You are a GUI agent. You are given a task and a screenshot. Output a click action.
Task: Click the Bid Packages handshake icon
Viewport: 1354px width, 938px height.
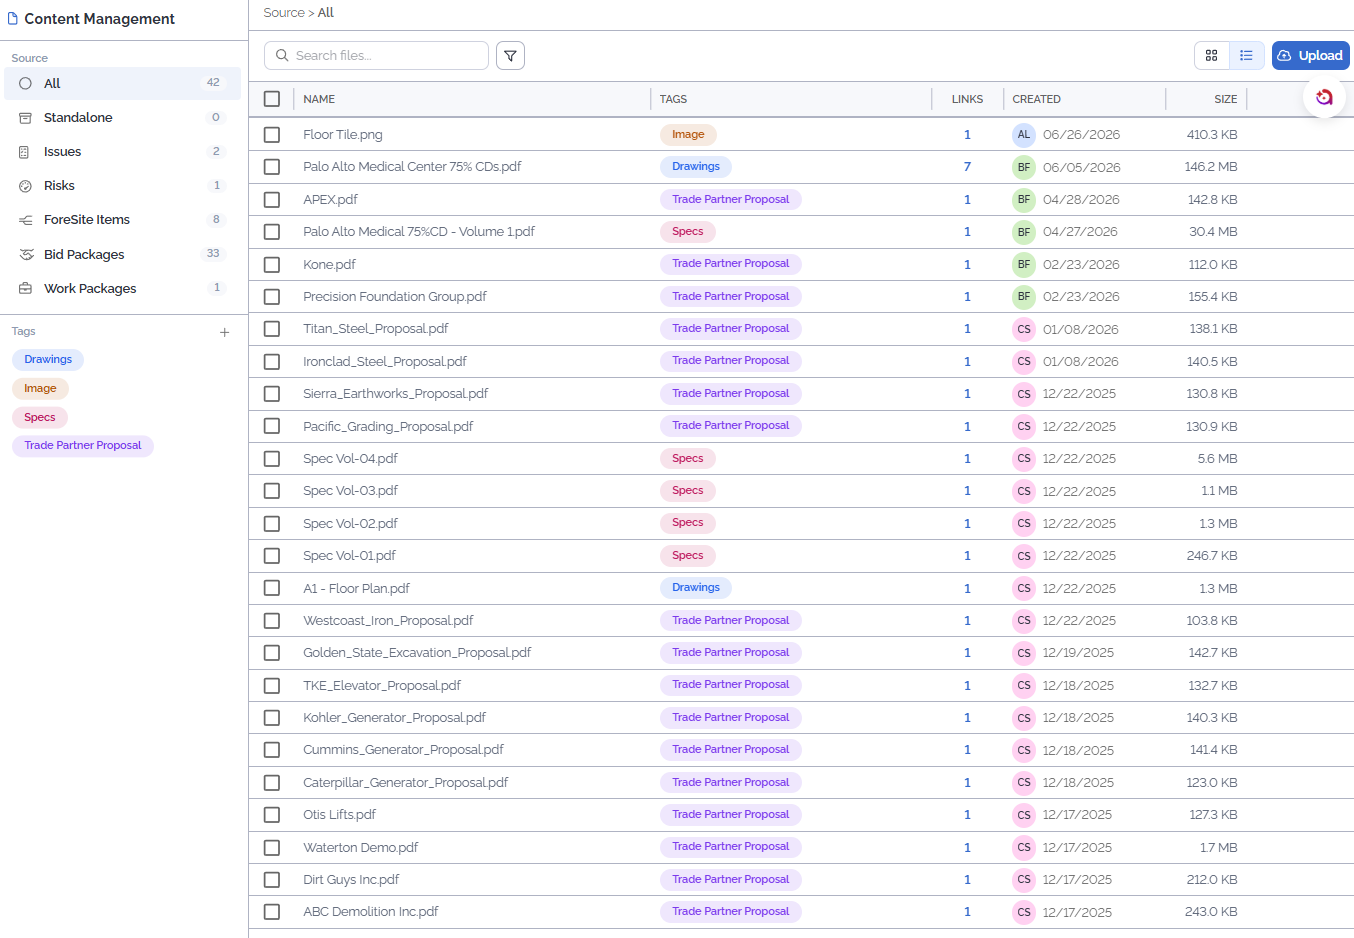pyautogui.click(x=26, y=255)
